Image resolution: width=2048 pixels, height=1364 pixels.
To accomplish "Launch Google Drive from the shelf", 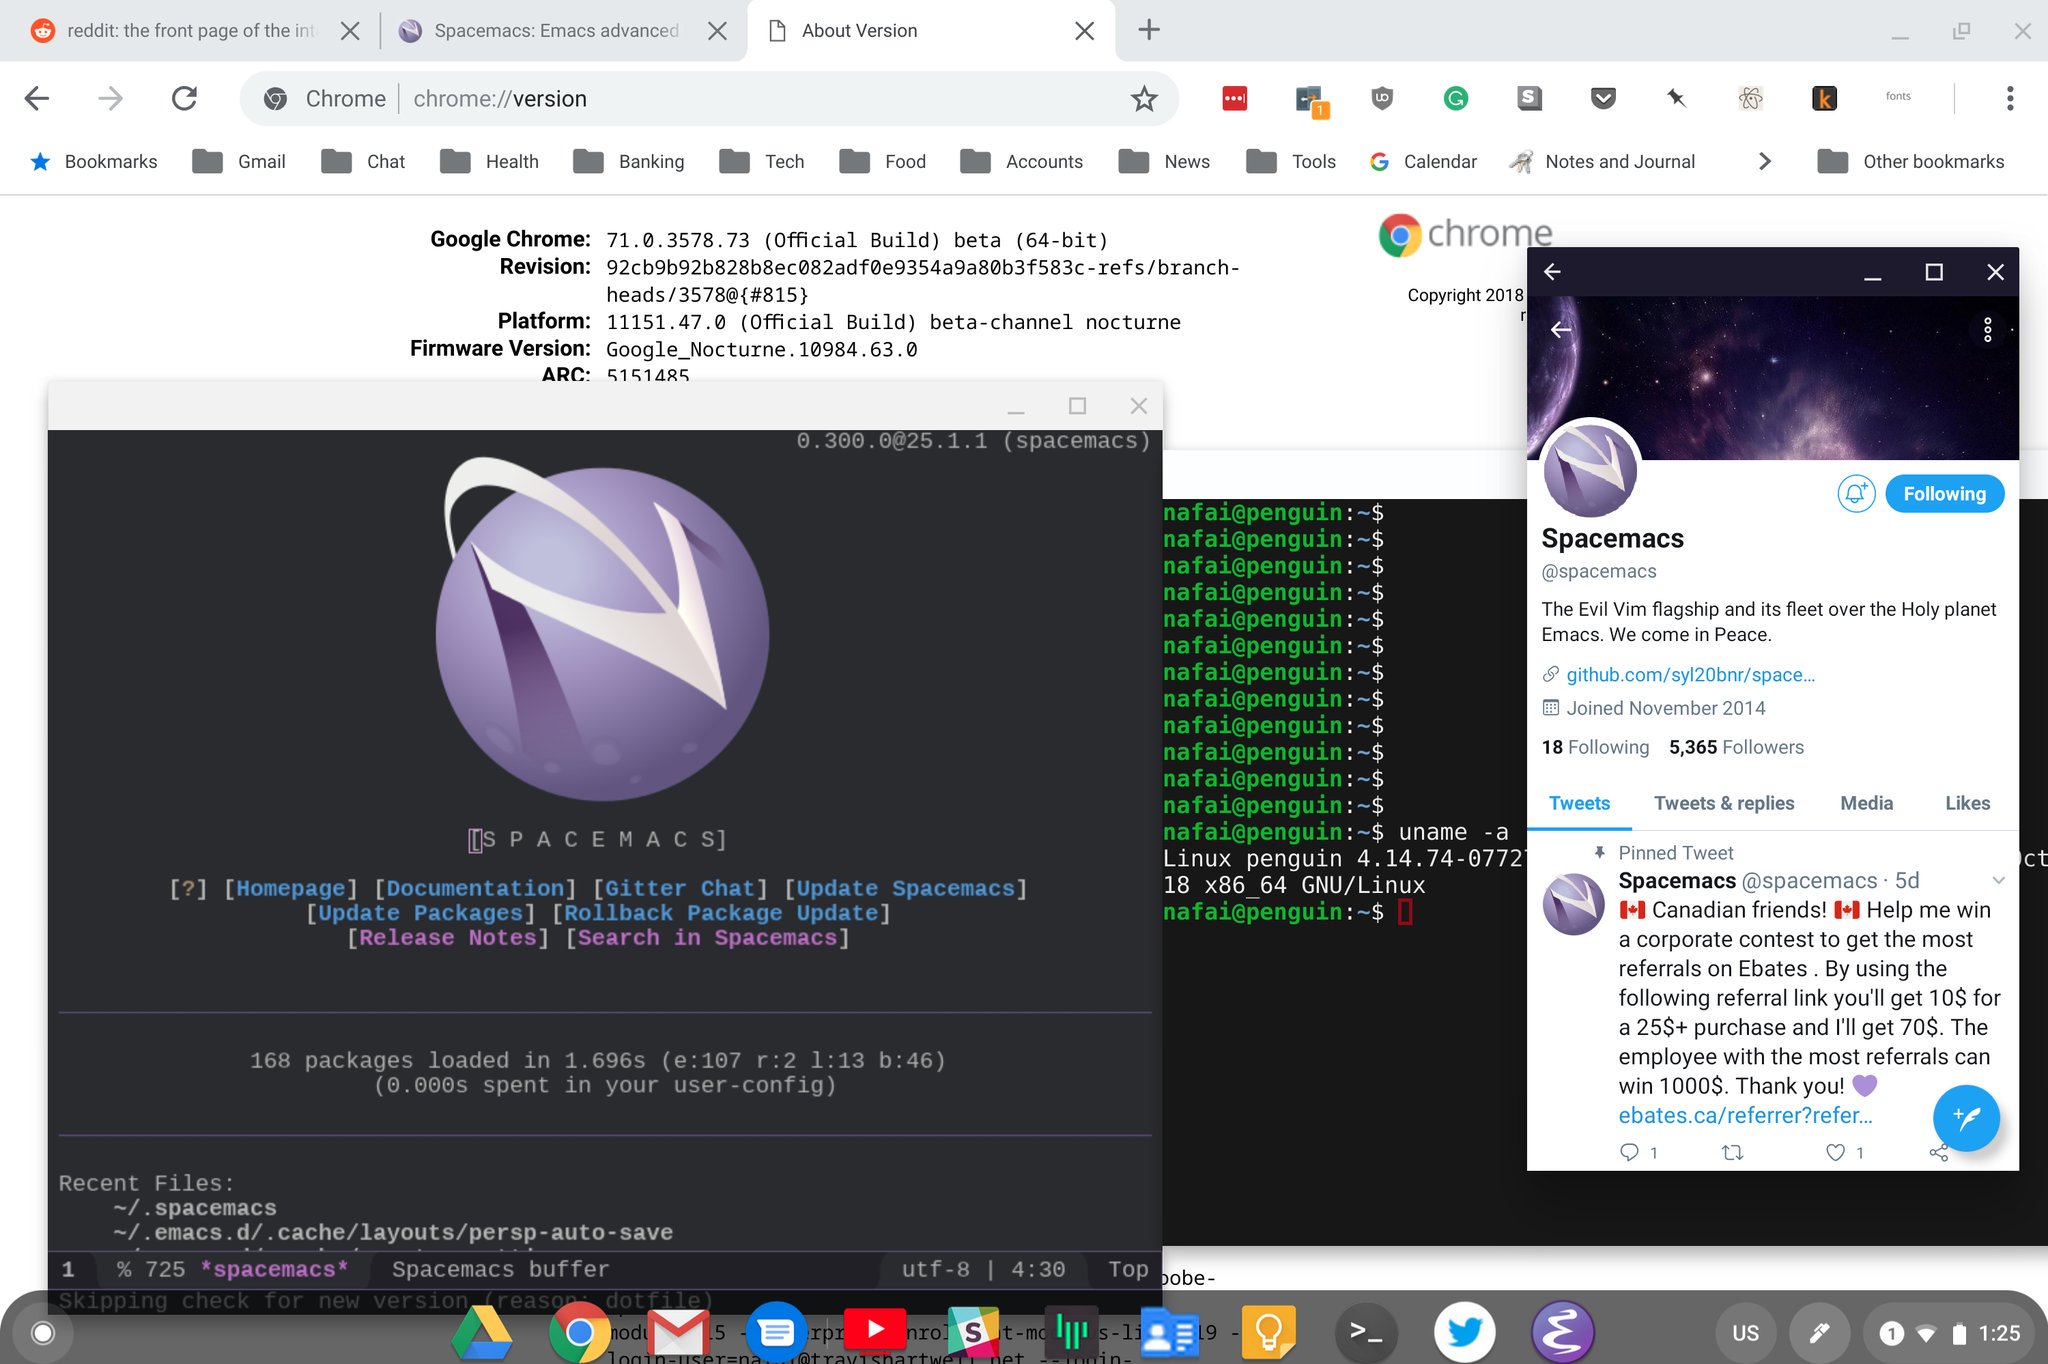I will (x=482, y=1333).
